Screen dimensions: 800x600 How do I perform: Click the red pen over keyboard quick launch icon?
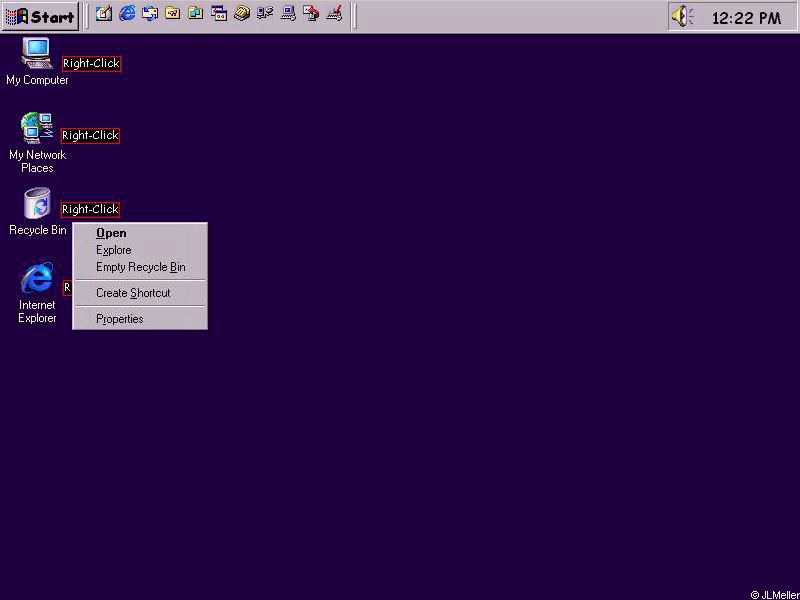pyautogui.click(x=334, y=13)
